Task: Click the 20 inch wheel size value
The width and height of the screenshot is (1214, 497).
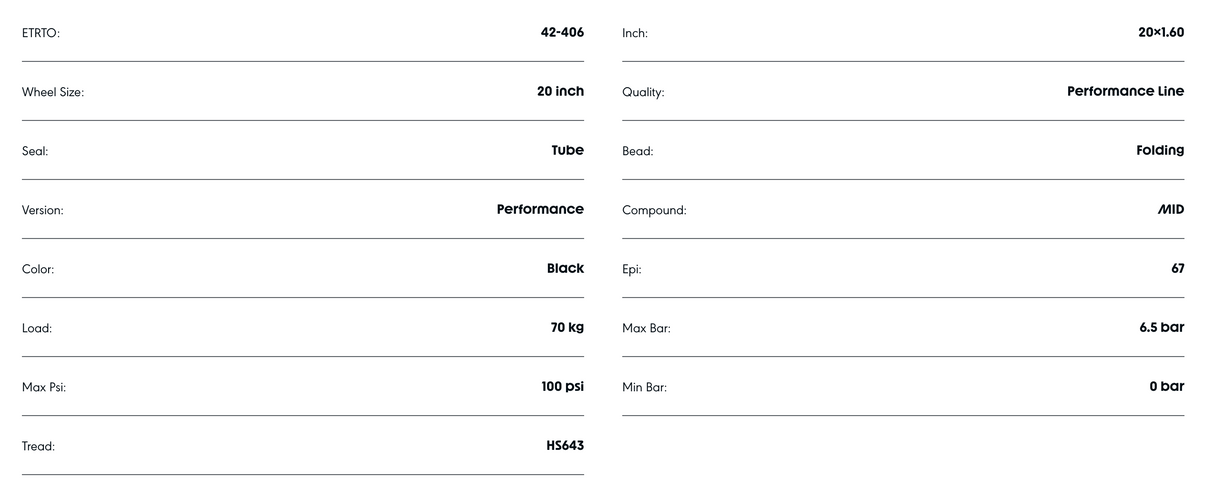Action: pos(560,91)
